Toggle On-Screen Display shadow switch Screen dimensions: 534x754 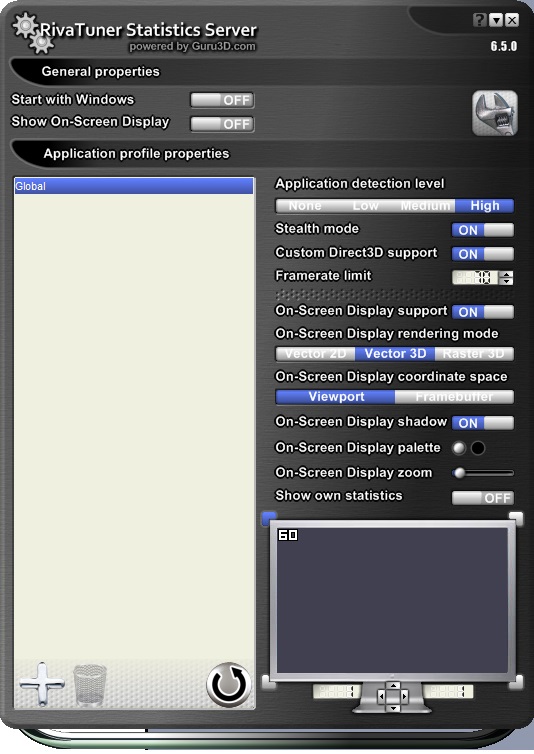point(483,423)
